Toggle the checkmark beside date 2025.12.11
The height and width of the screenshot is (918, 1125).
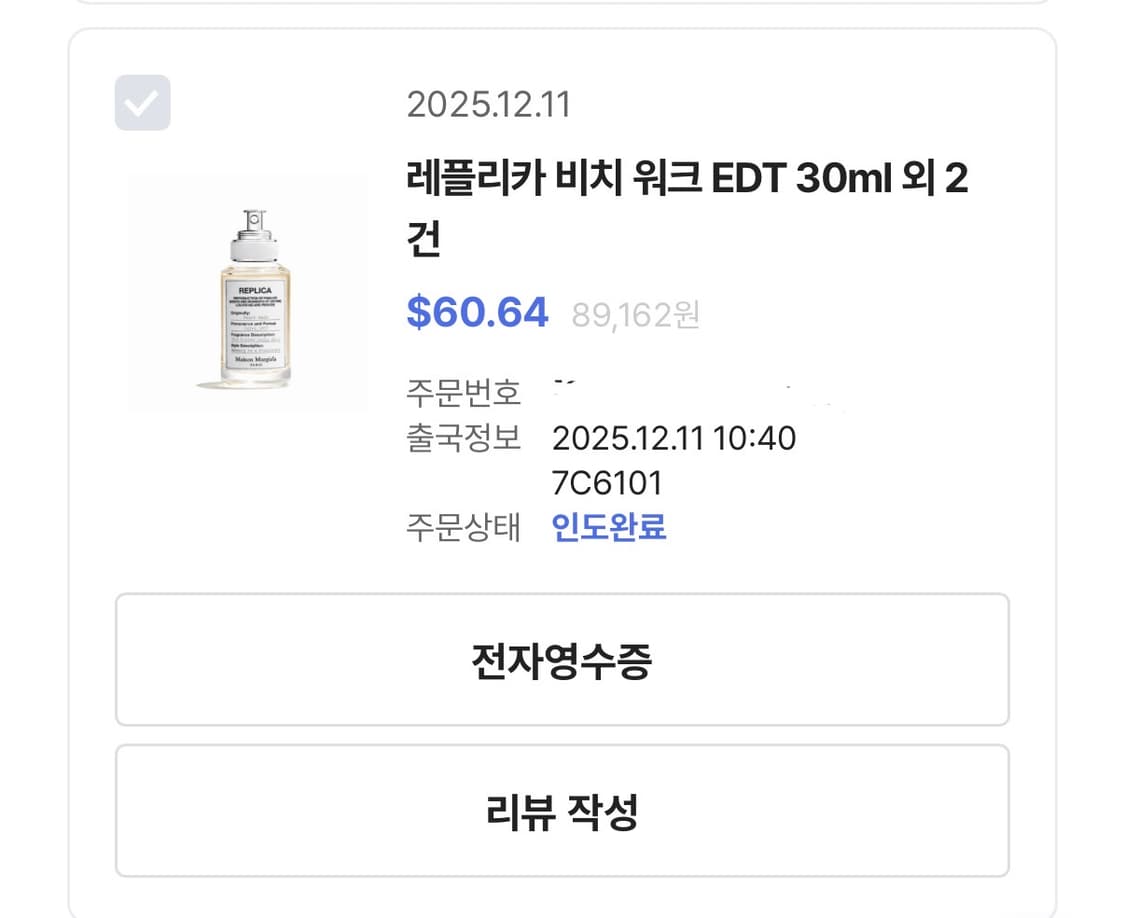tap(143, 100)
